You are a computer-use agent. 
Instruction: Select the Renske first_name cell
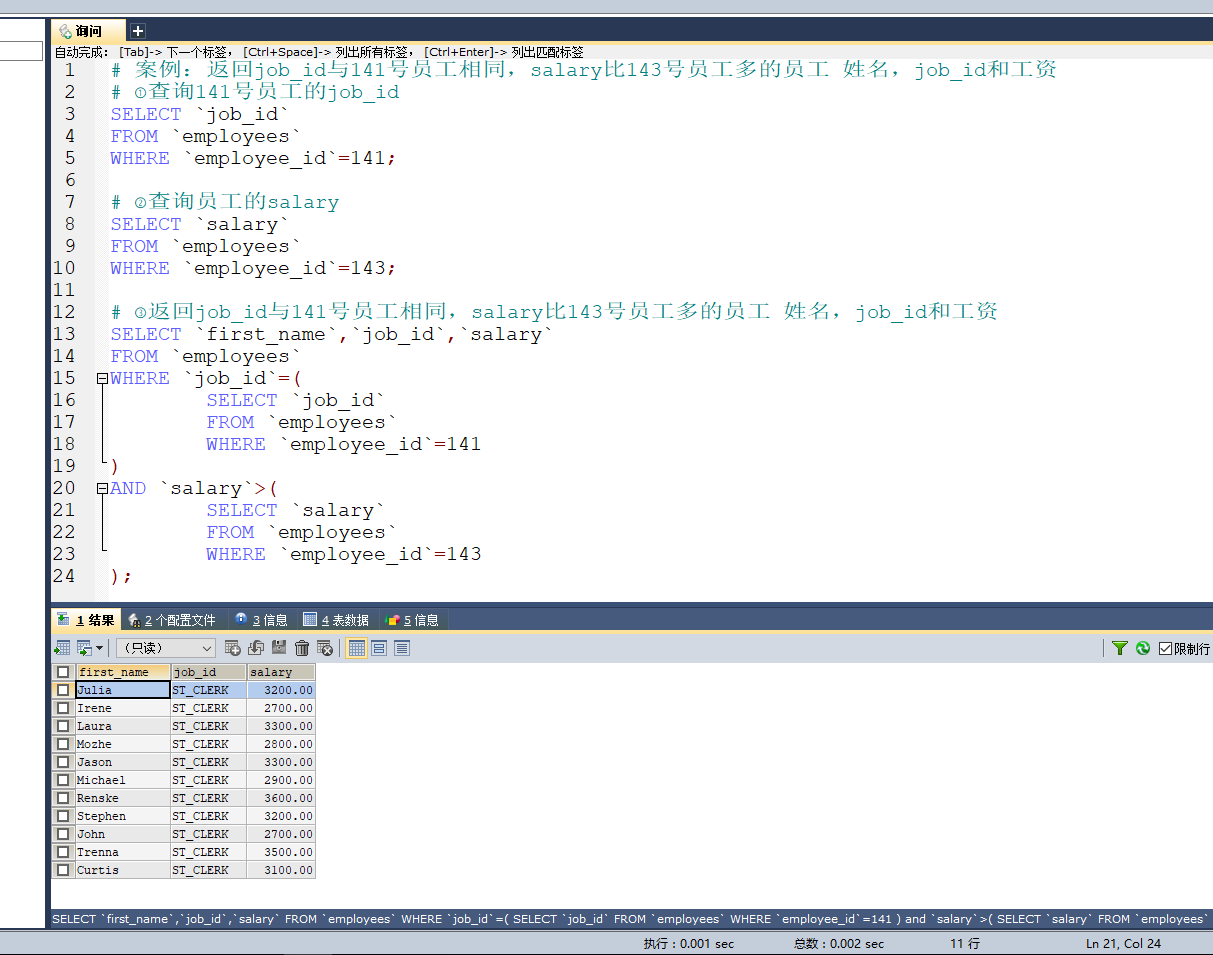pyautogui.click(x=123, y=798)
